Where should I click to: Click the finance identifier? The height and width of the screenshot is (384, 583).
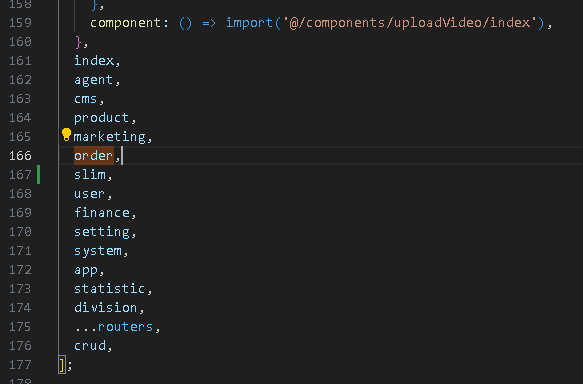(x=102, y=213)
